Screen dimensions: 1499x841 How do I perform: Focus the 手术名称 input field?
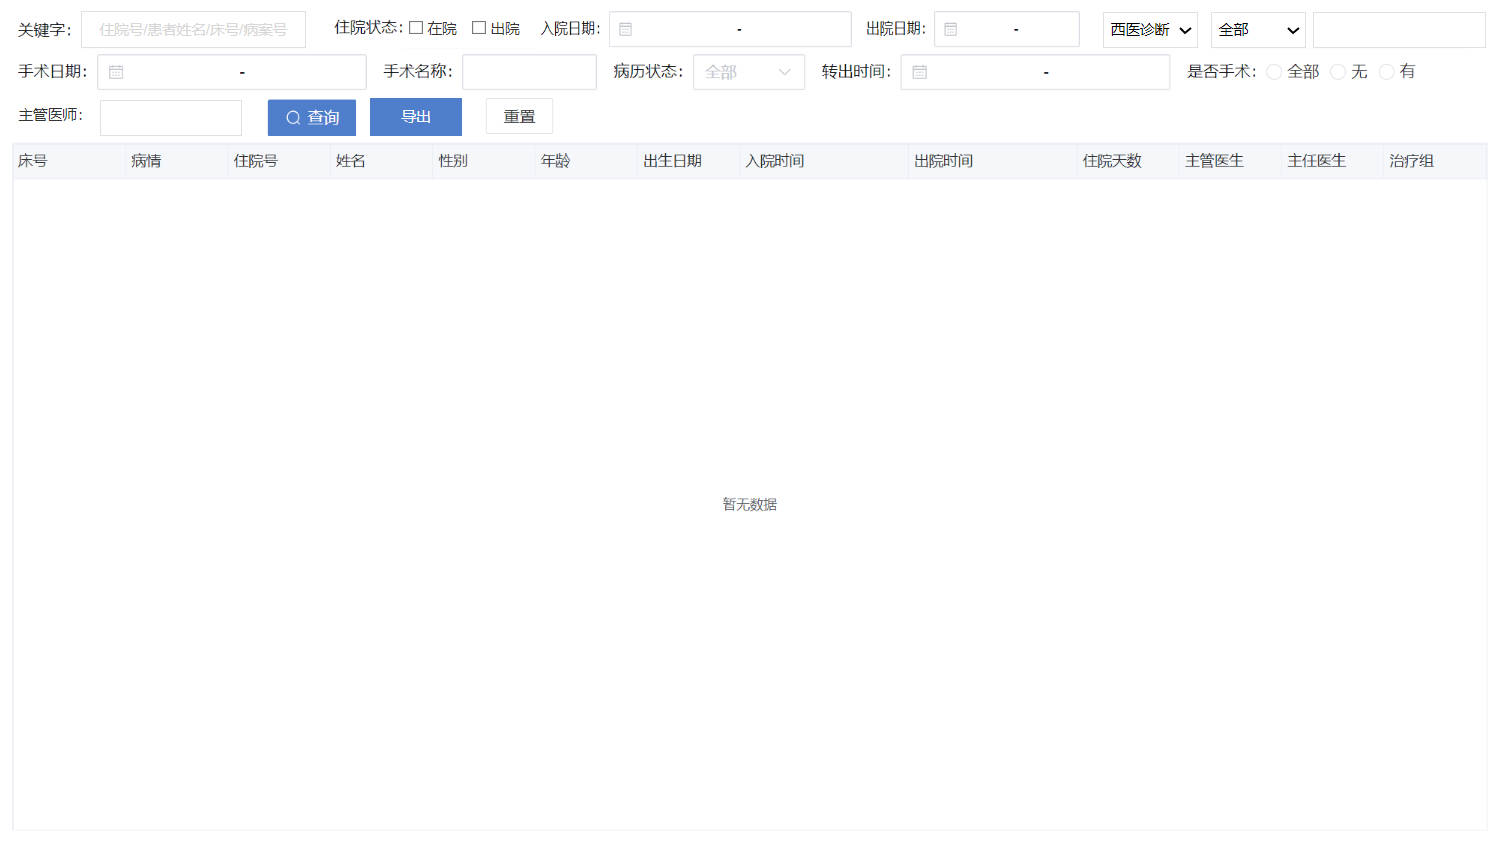click(x=529, y=72)
